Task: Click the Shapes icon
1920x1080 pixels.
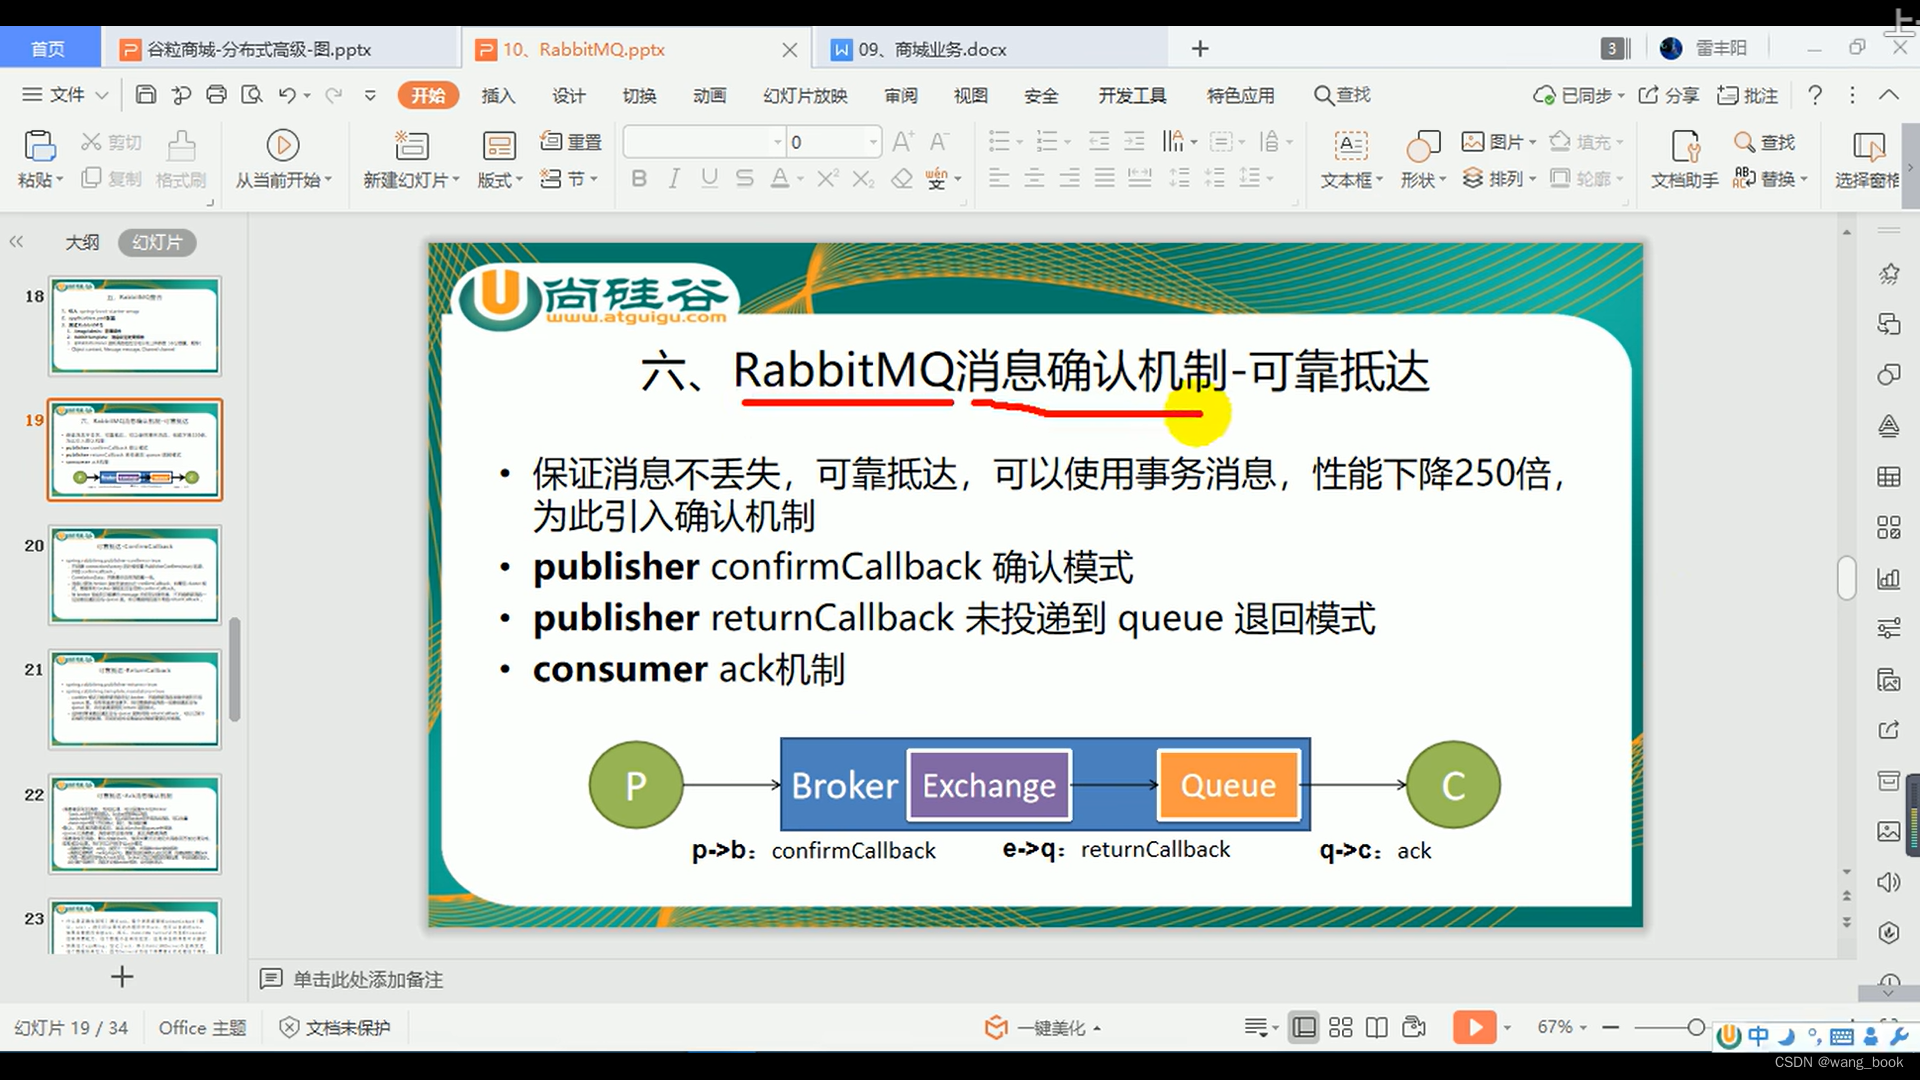Action: [x=1423, y=146]
